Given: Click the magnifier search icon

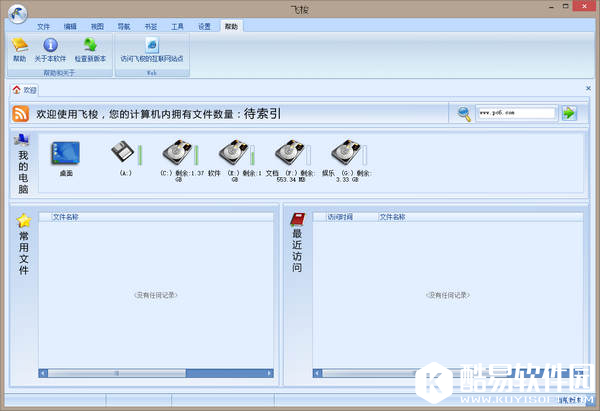Looking at the screenshot, I should 464,113.
